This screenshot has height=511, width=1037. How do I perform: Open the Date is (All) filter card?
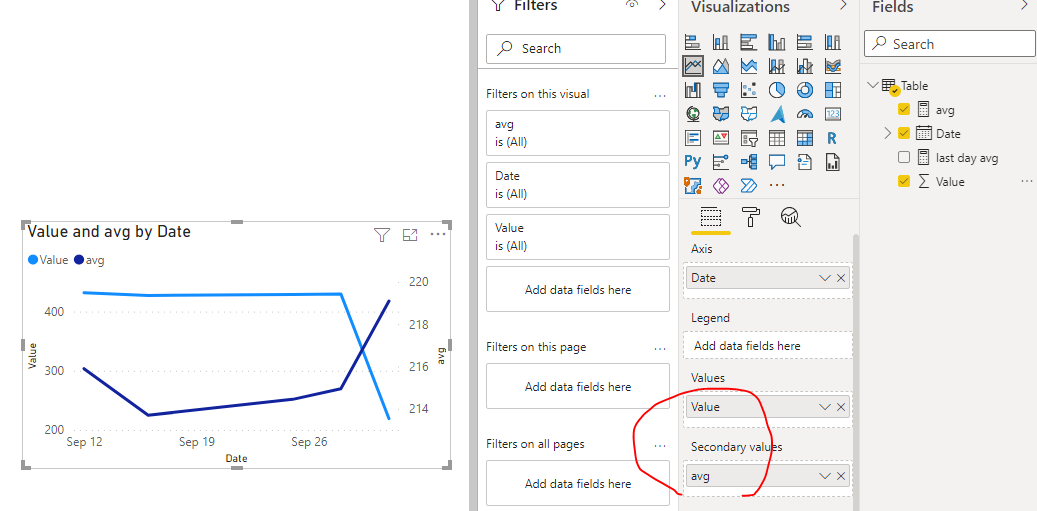[577, 185]
